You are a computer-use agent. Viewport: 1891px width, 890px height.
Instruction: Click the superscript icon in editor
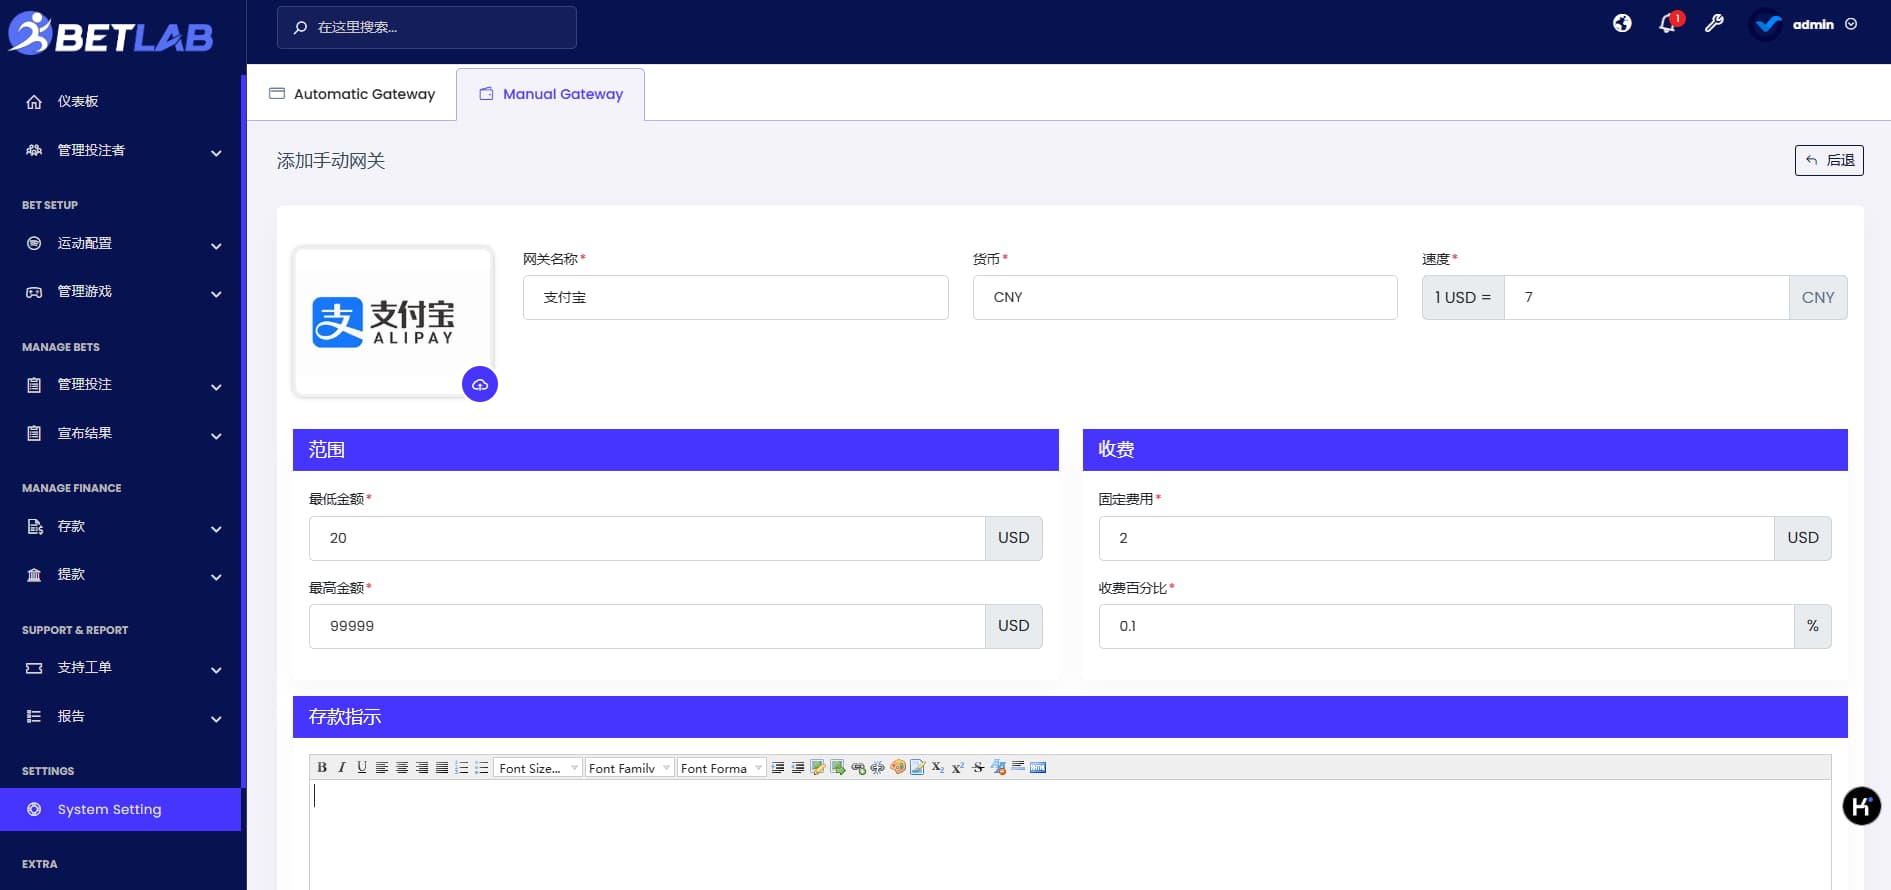957,768
